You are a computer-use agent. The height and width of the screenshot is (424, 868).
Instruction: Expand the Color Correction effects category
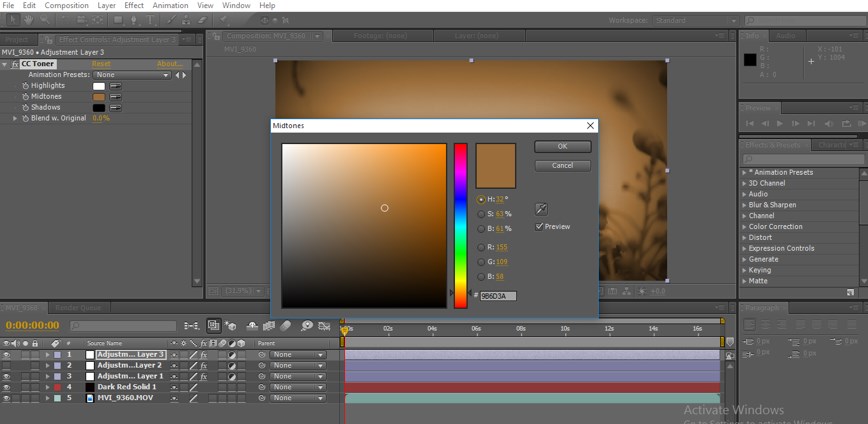click(x=744, y=227)
